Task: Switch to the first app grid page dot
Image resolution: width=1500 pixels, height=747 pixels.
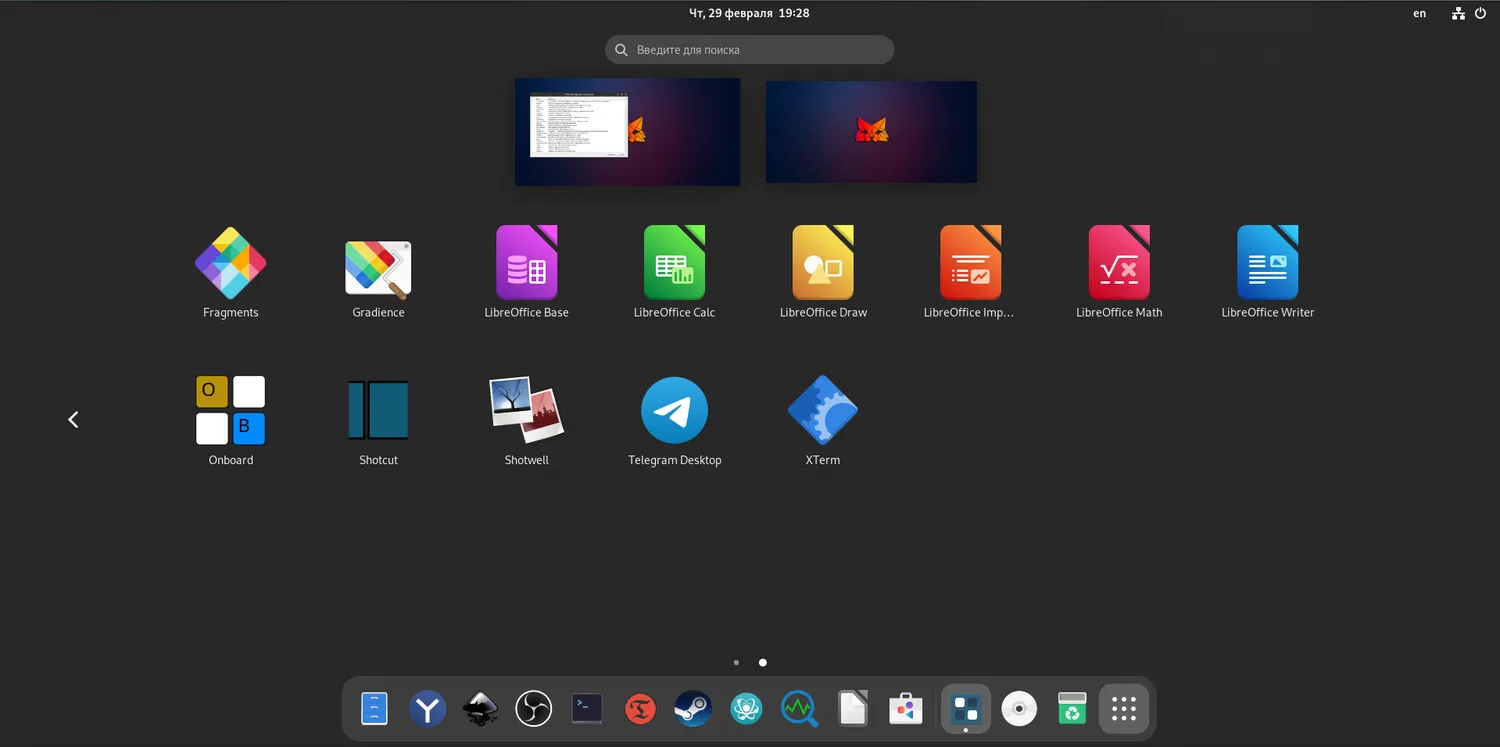Action: click(x=736, y=662)
